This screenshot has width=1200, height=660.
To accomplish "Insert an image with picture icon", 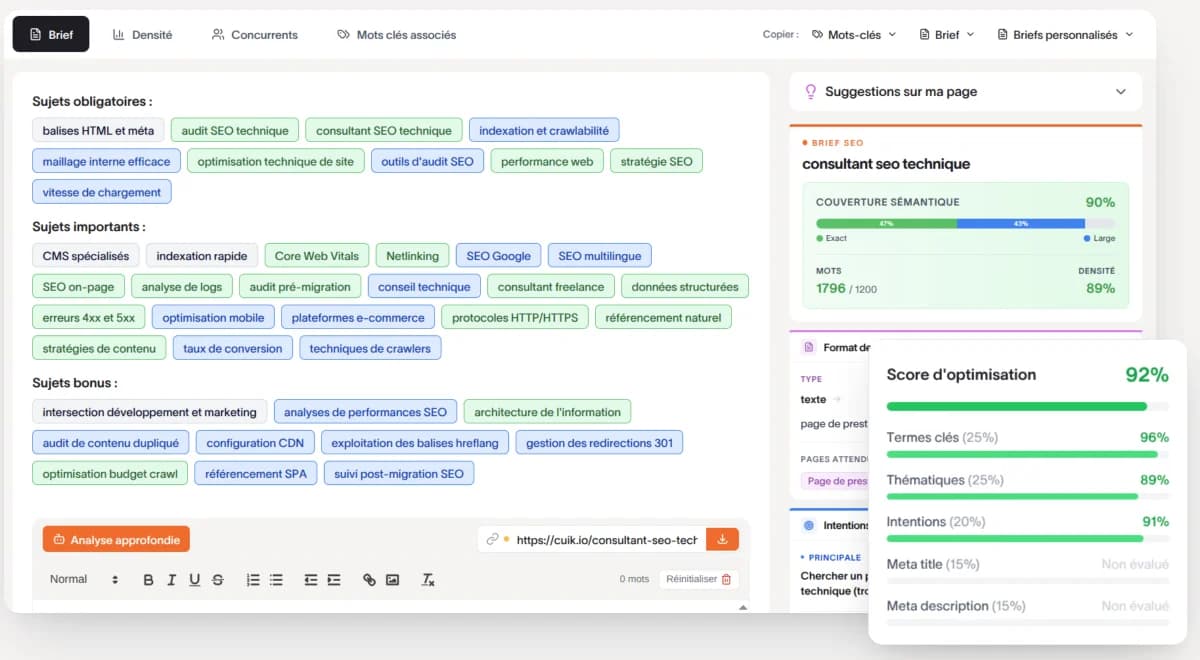I will point(392,579).
